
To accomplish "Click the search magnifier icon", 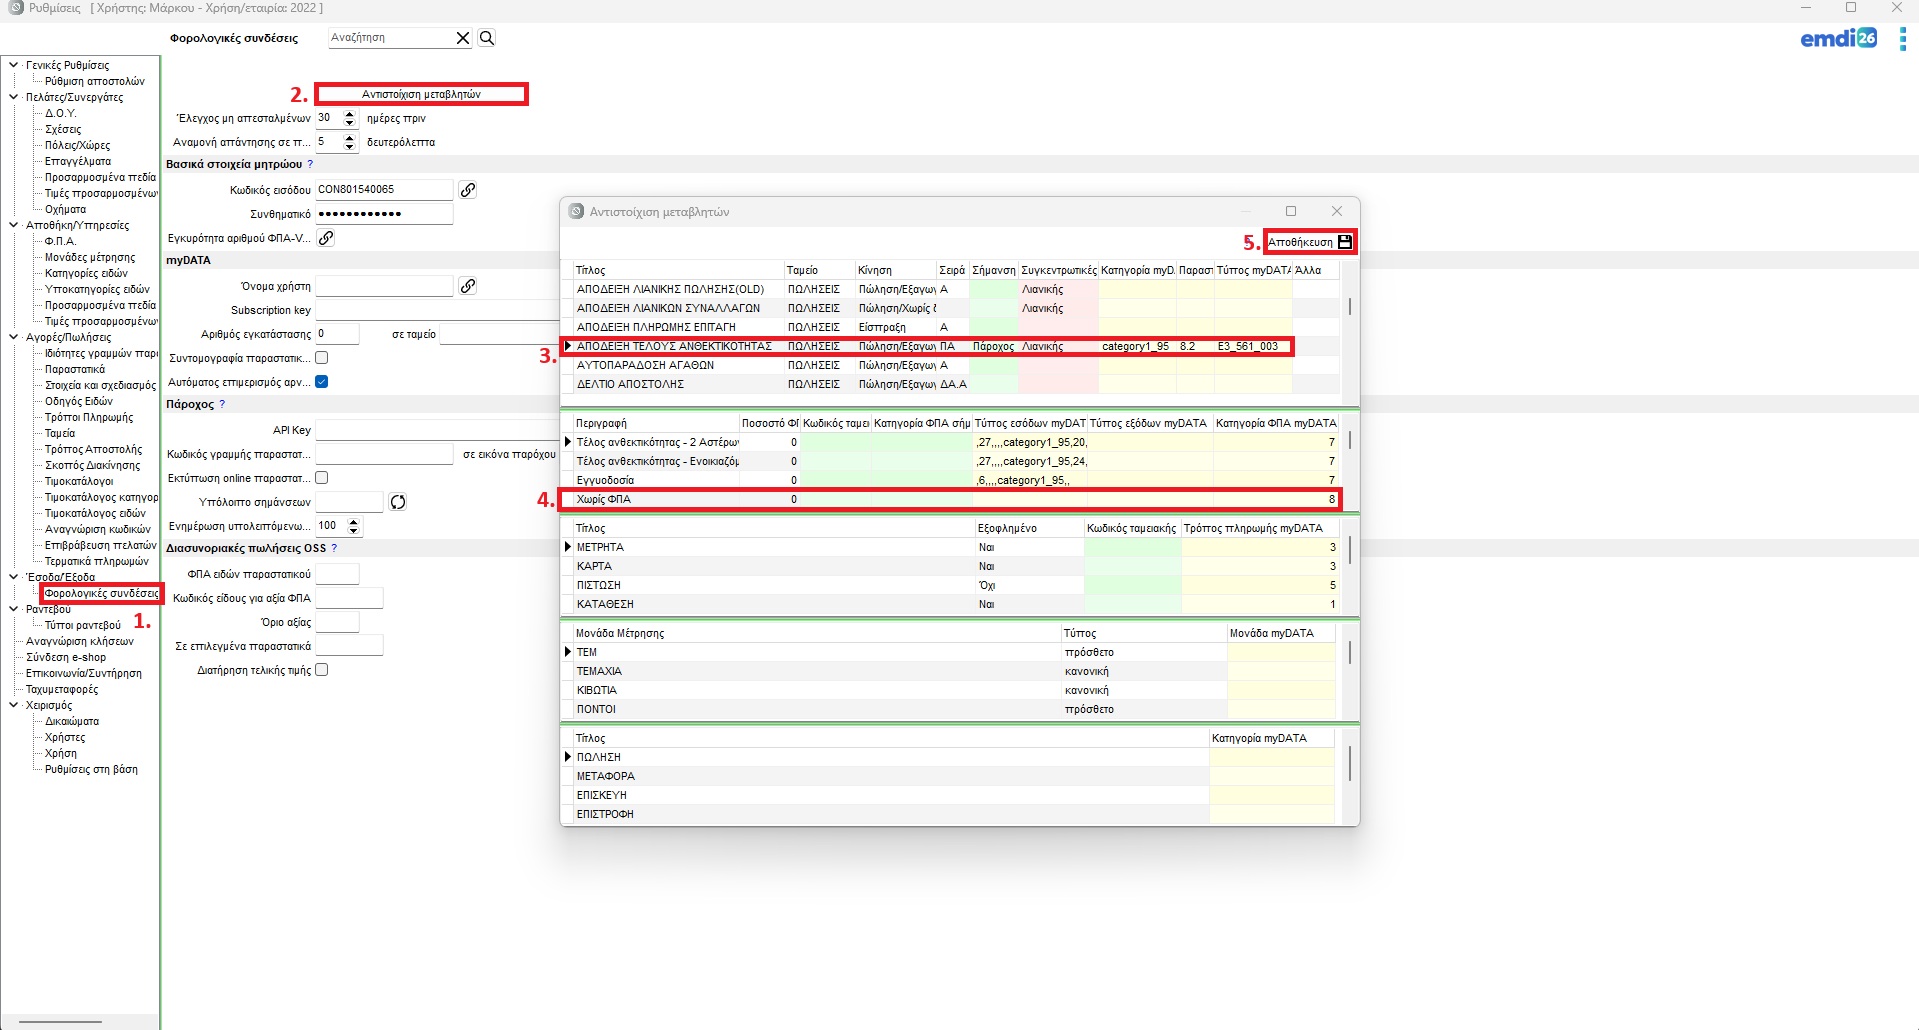I will click(487, 38).
